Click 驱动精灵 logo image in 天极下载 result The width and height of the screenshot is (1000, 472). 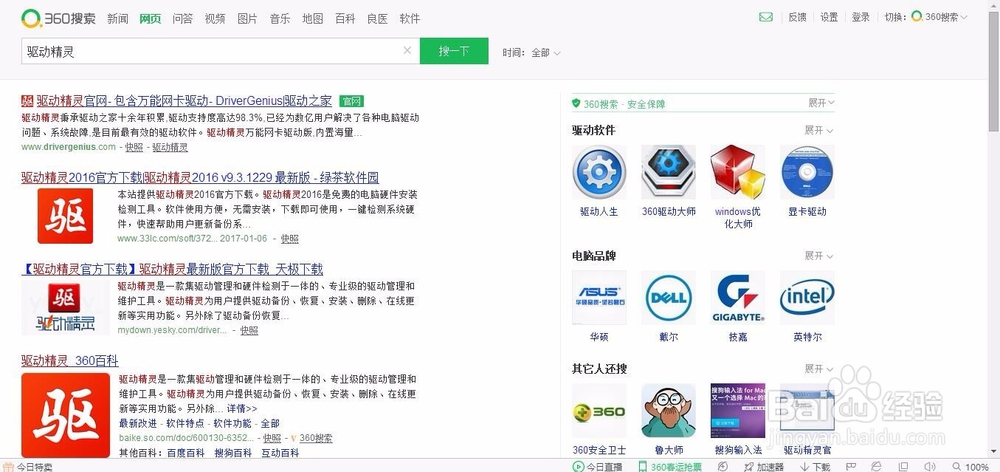[x=65, y=307]
